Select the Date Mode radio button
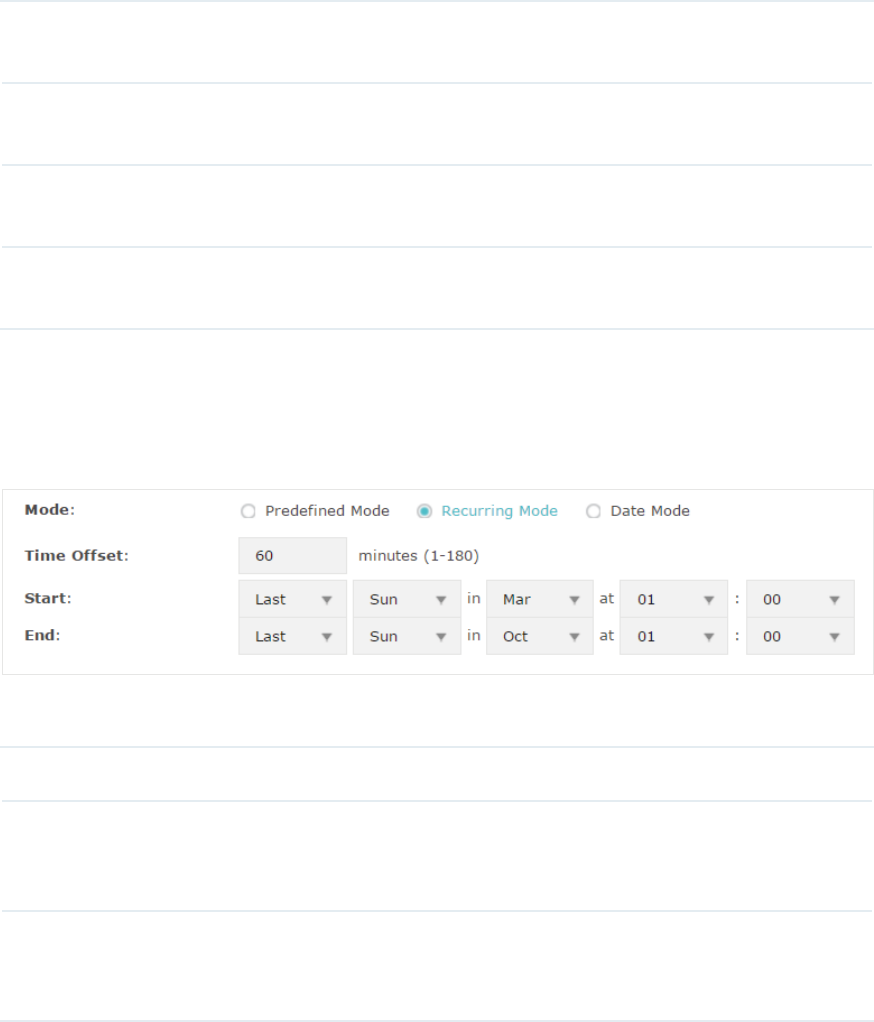Viewport: 874px width, 1022px height. tap(593, 512)
